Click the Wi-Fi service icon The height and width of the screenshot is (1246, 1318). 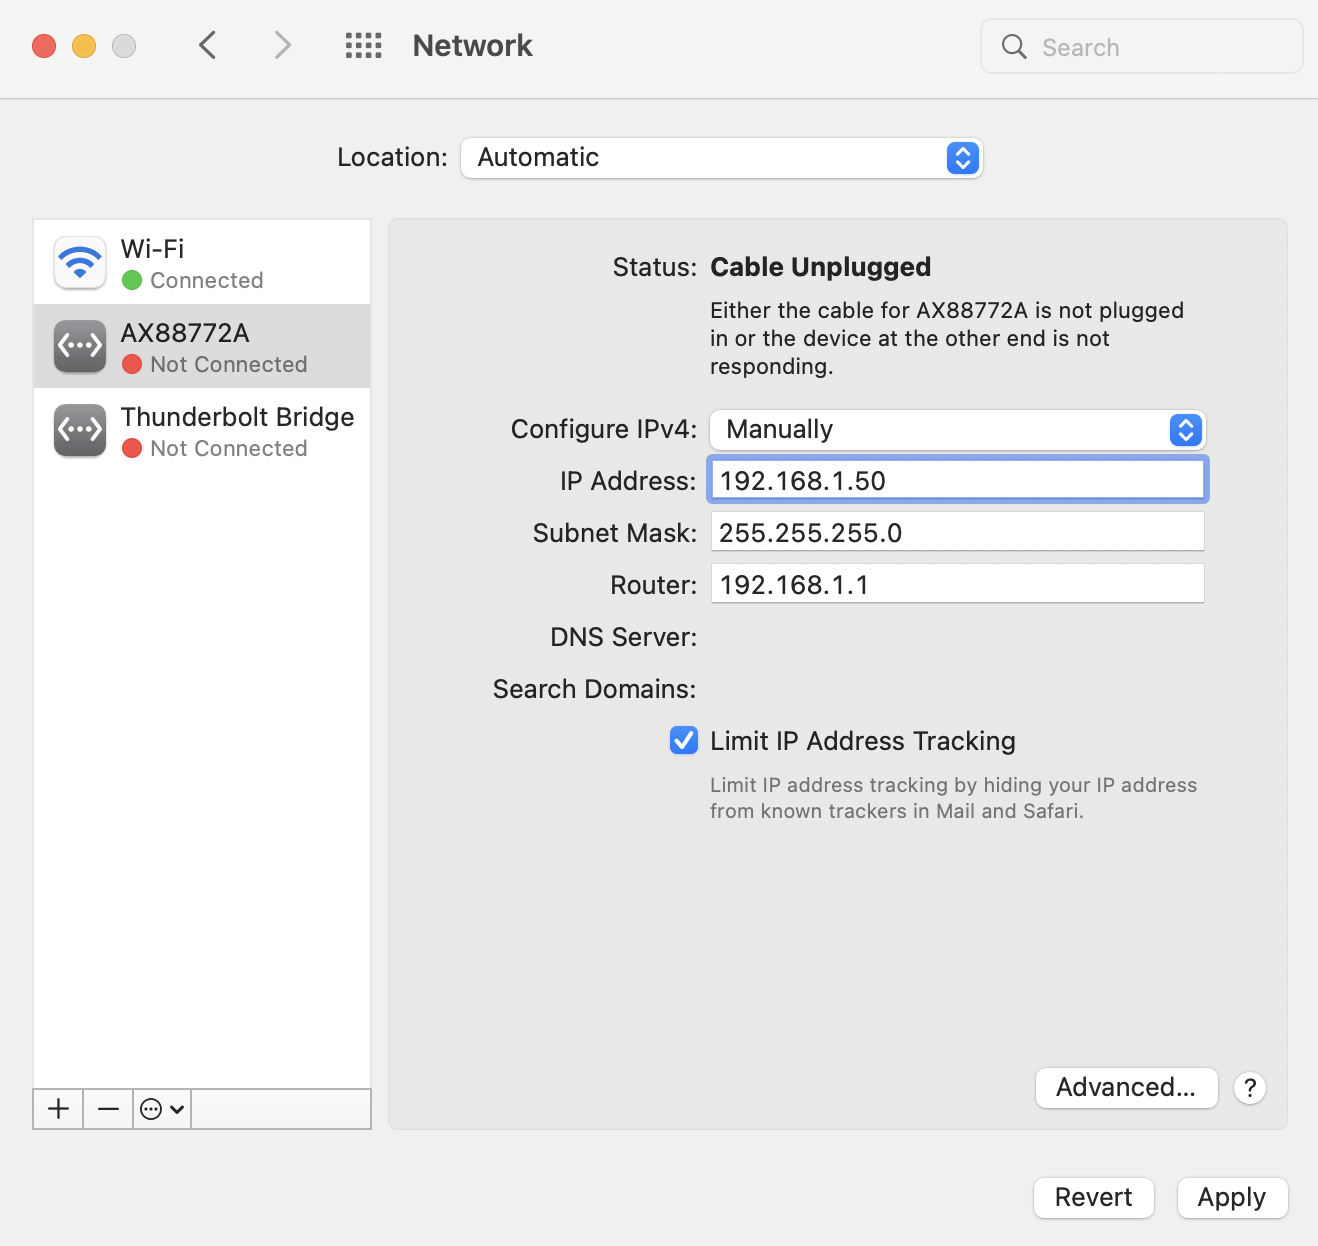80,262
